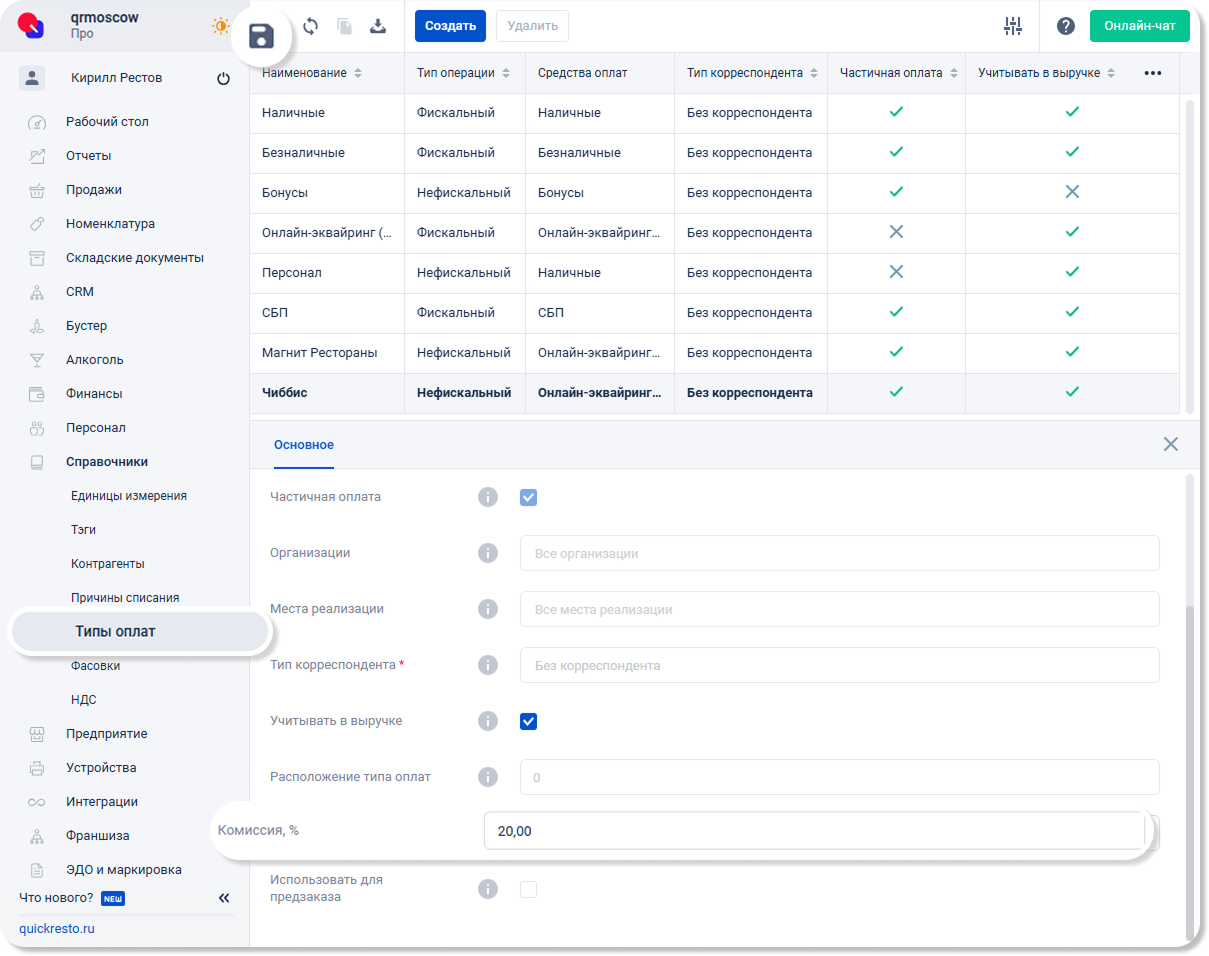Enable Использовать для предзаказа checkbox
Screen dimensions: 1209x956
coord(528,889)
